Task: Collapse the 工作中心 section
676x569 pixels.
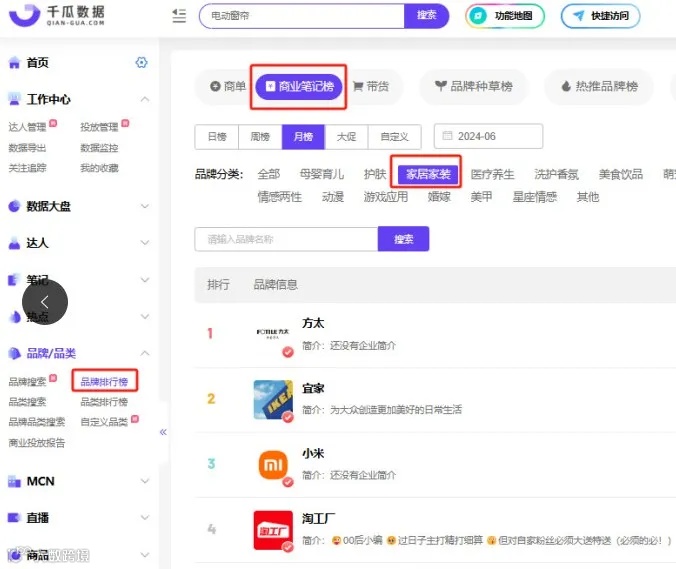Action: tap(145, 99)
